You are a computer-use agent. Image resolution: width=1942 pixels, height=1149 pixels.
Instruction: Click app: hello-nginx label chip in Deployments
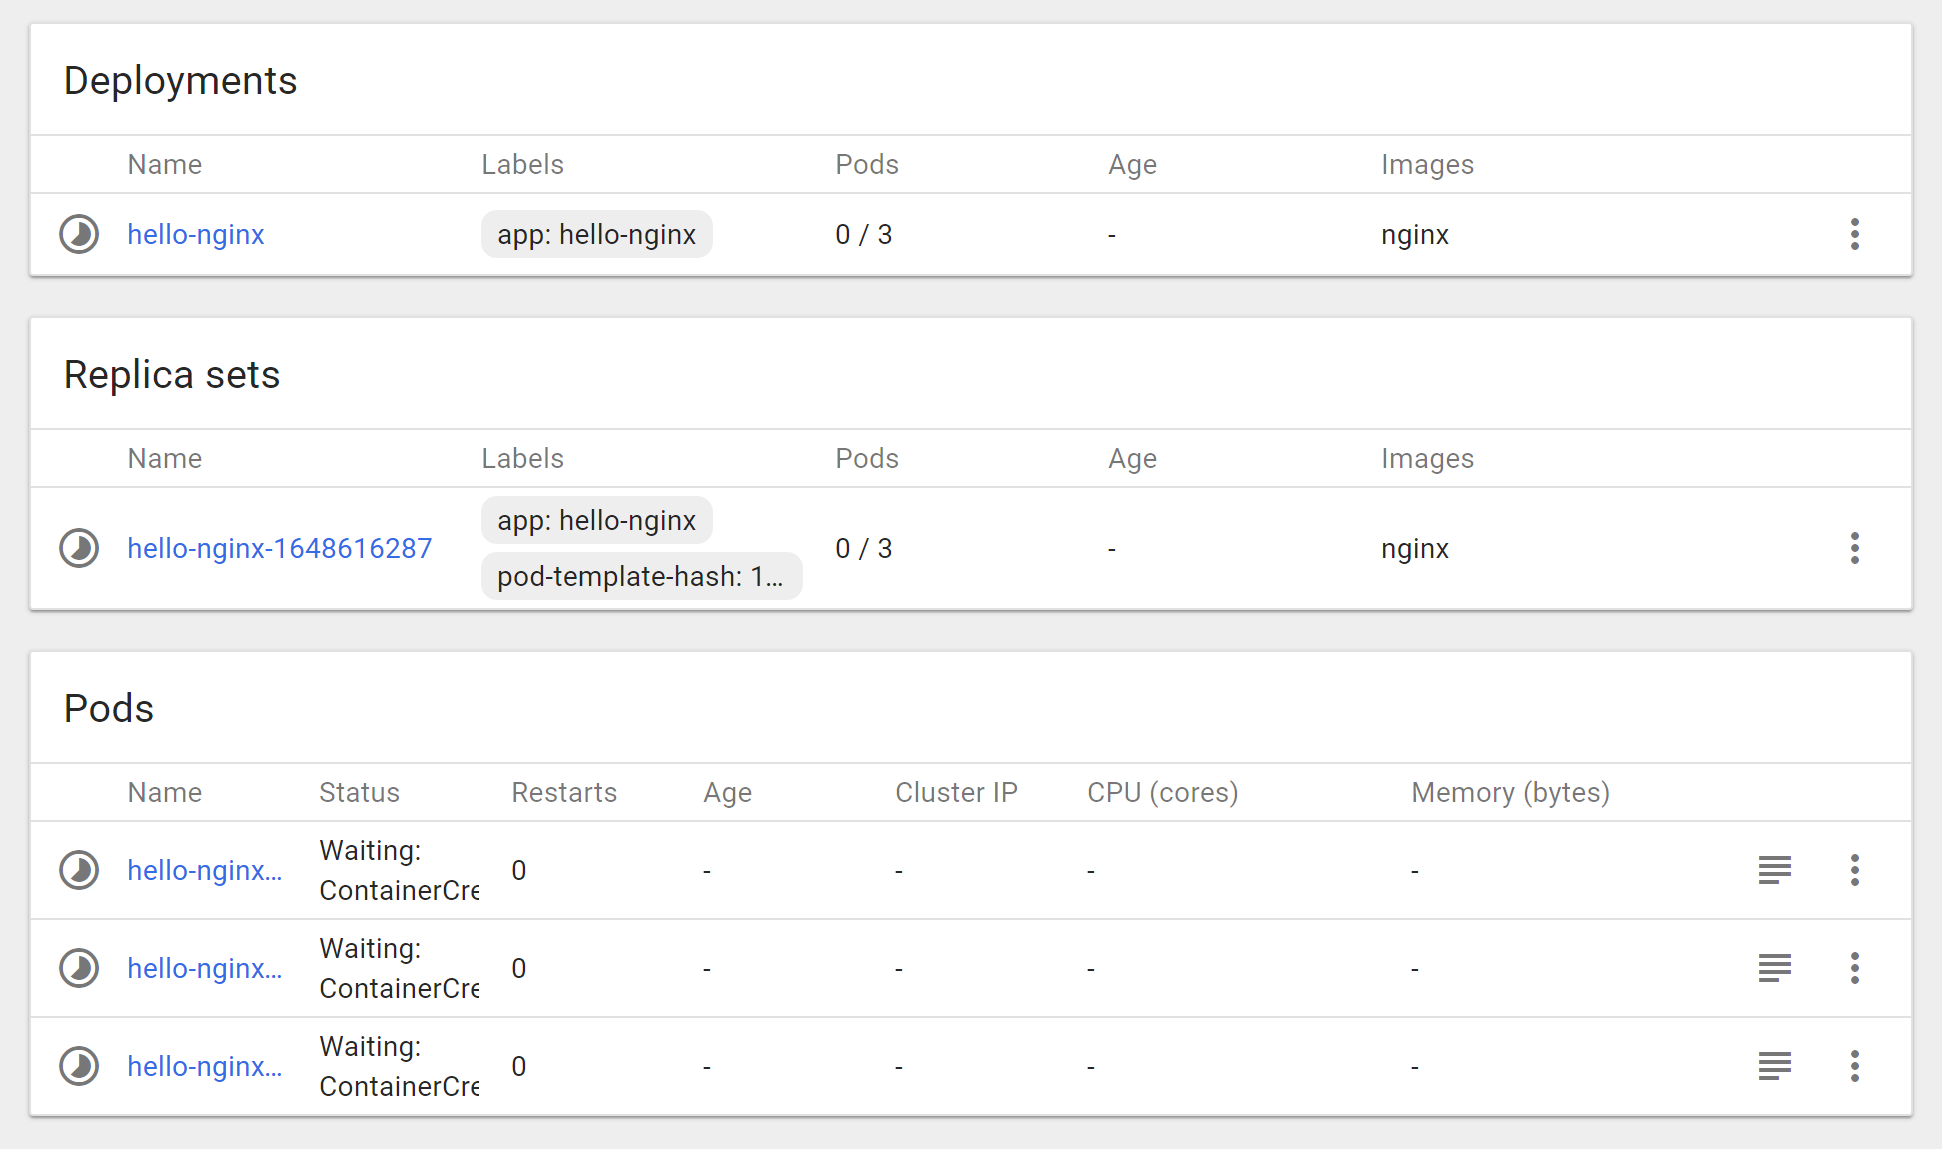point(597,234)
